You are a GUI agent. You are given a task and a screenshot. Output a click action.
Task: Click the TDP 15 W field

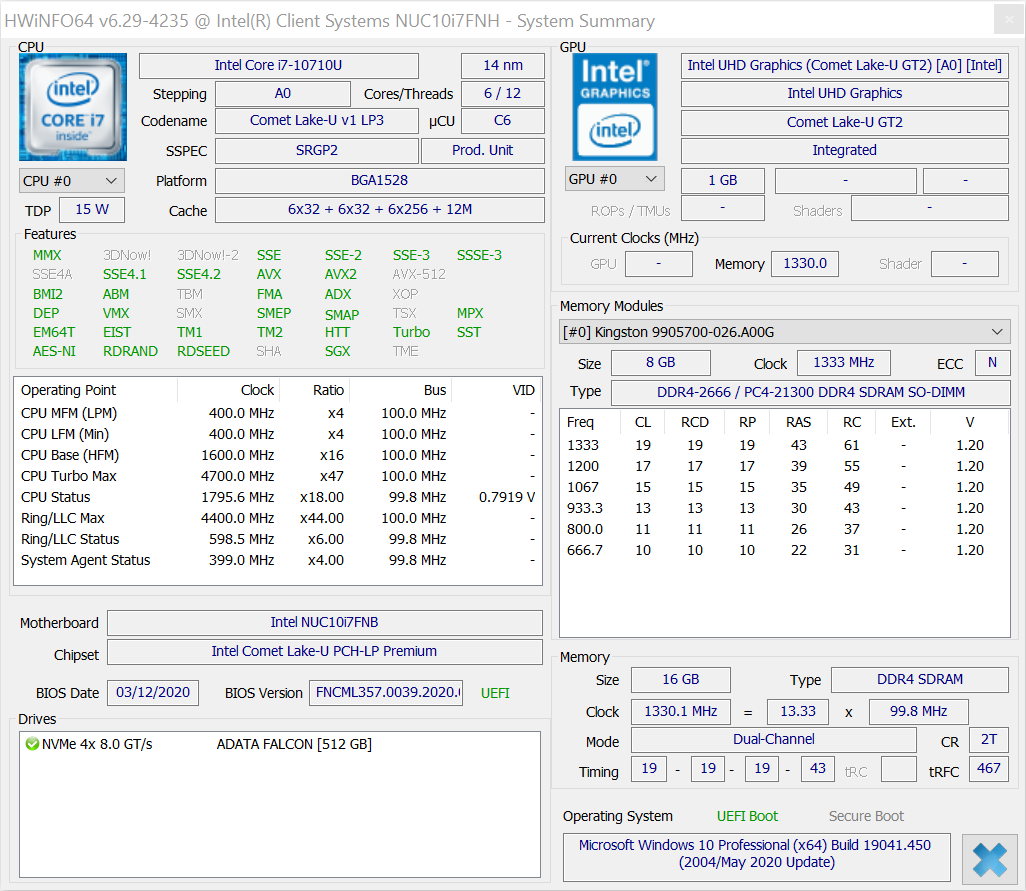point(91,210)
